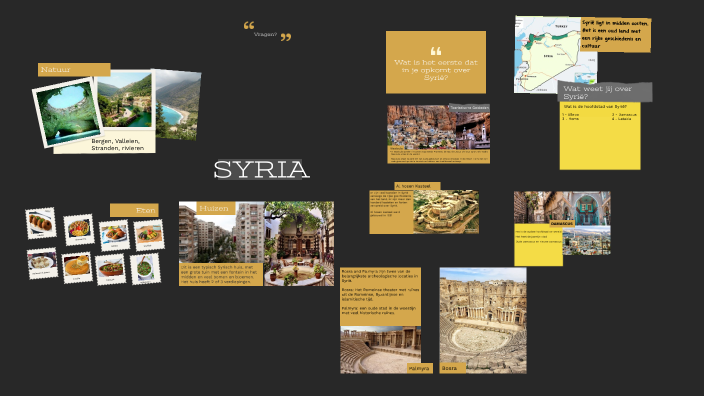Click the Huizen label
The image size is (704, 396).
(x=216, y=208)
